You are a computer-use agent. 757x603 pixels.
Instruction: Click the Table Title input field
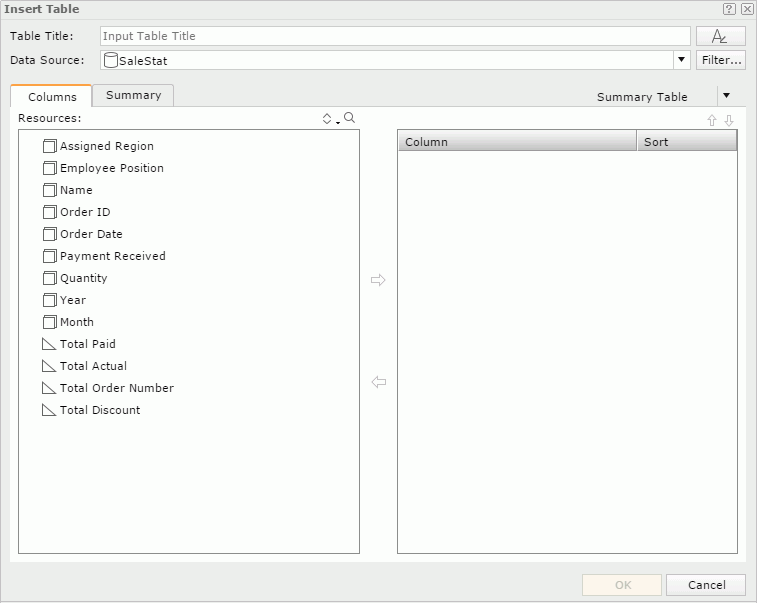395,36
